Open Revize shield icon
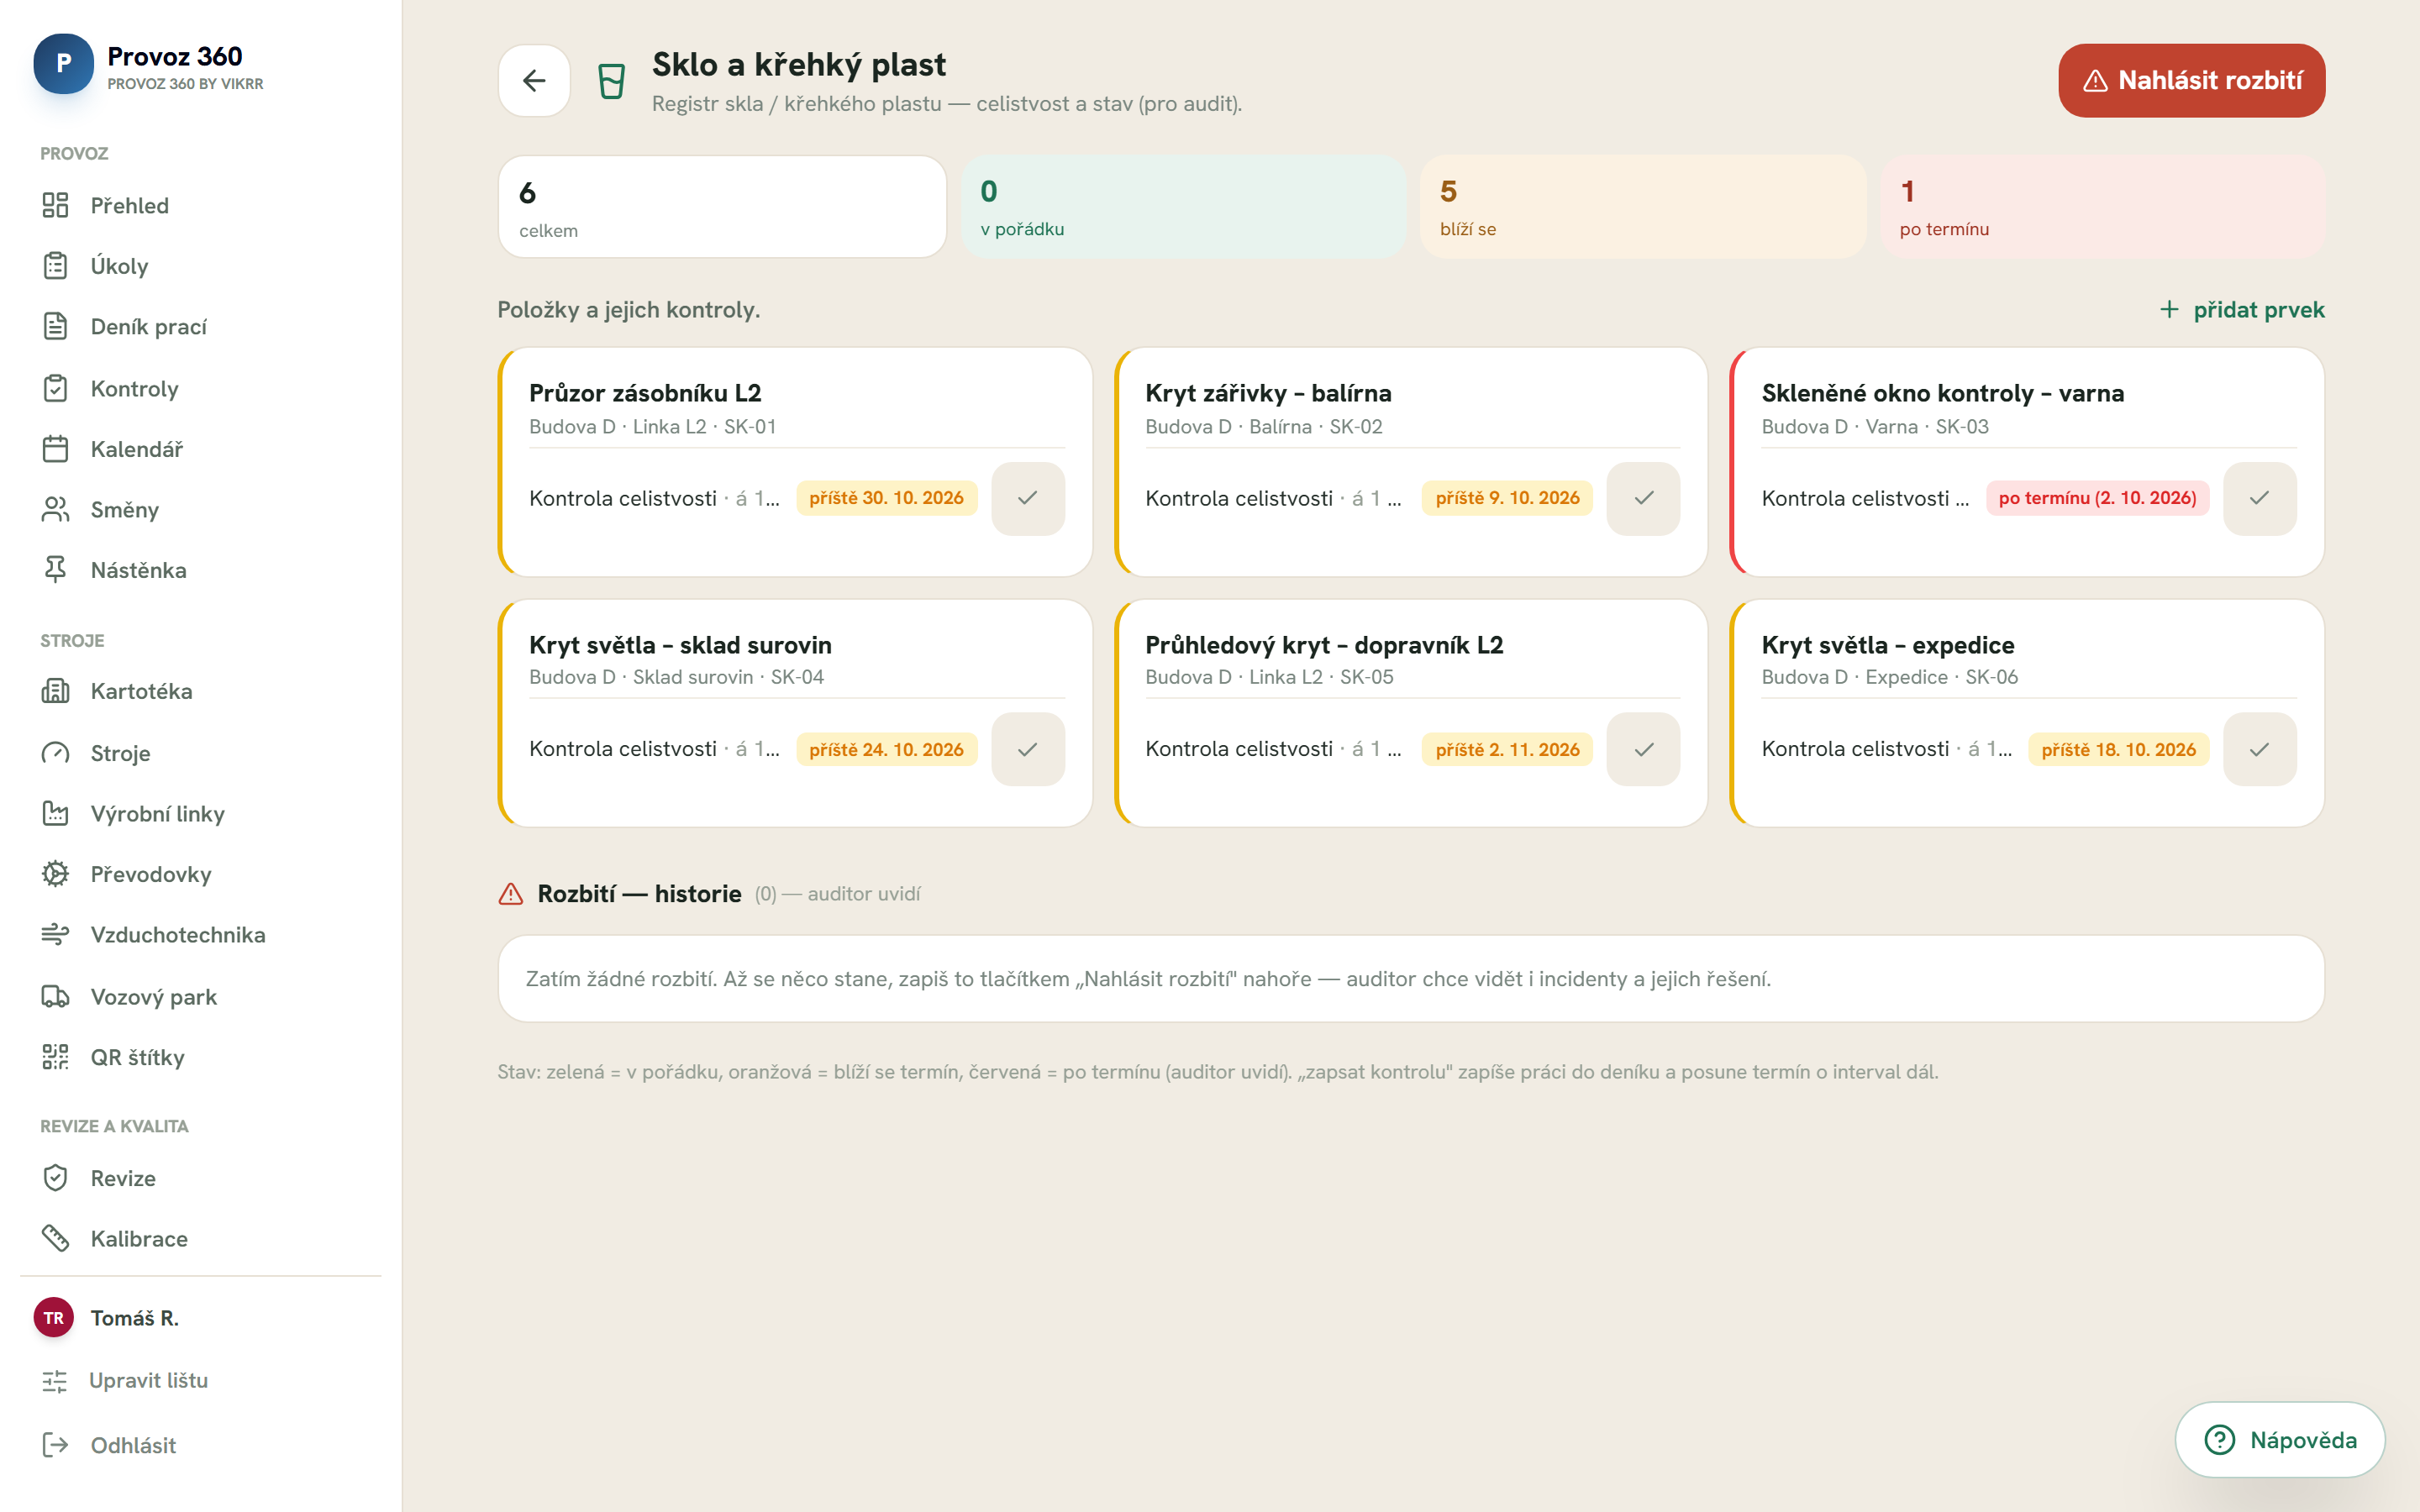Image resolution: width=2420 pixels, height=1512 pixels. pos(55,1178)
